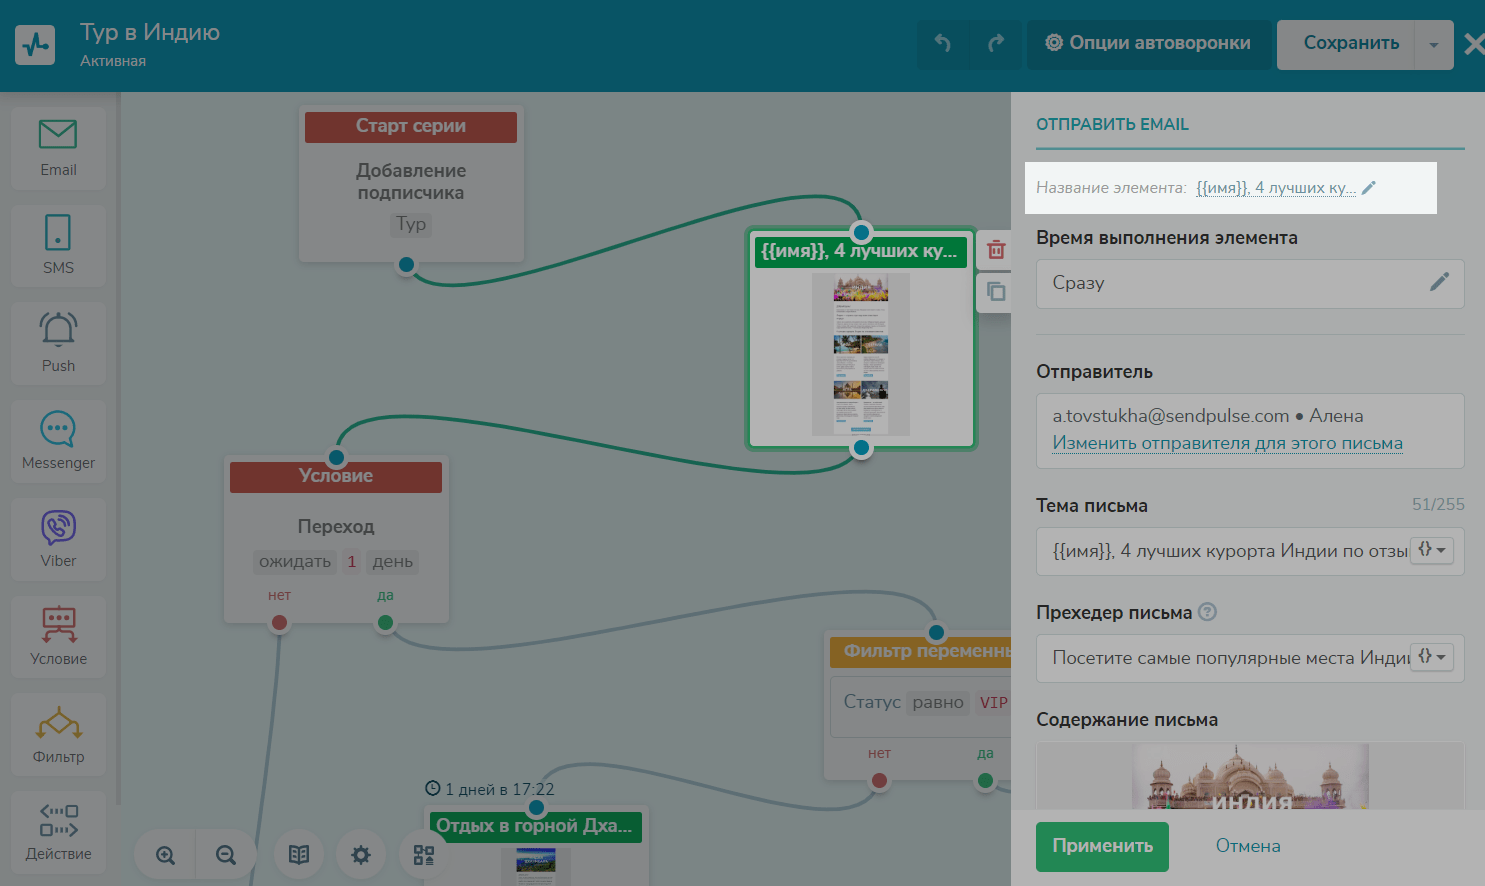The image size is (1485, 886).
Task: Open the Сохранить dropdown arrow
Action: point(1434,45)
